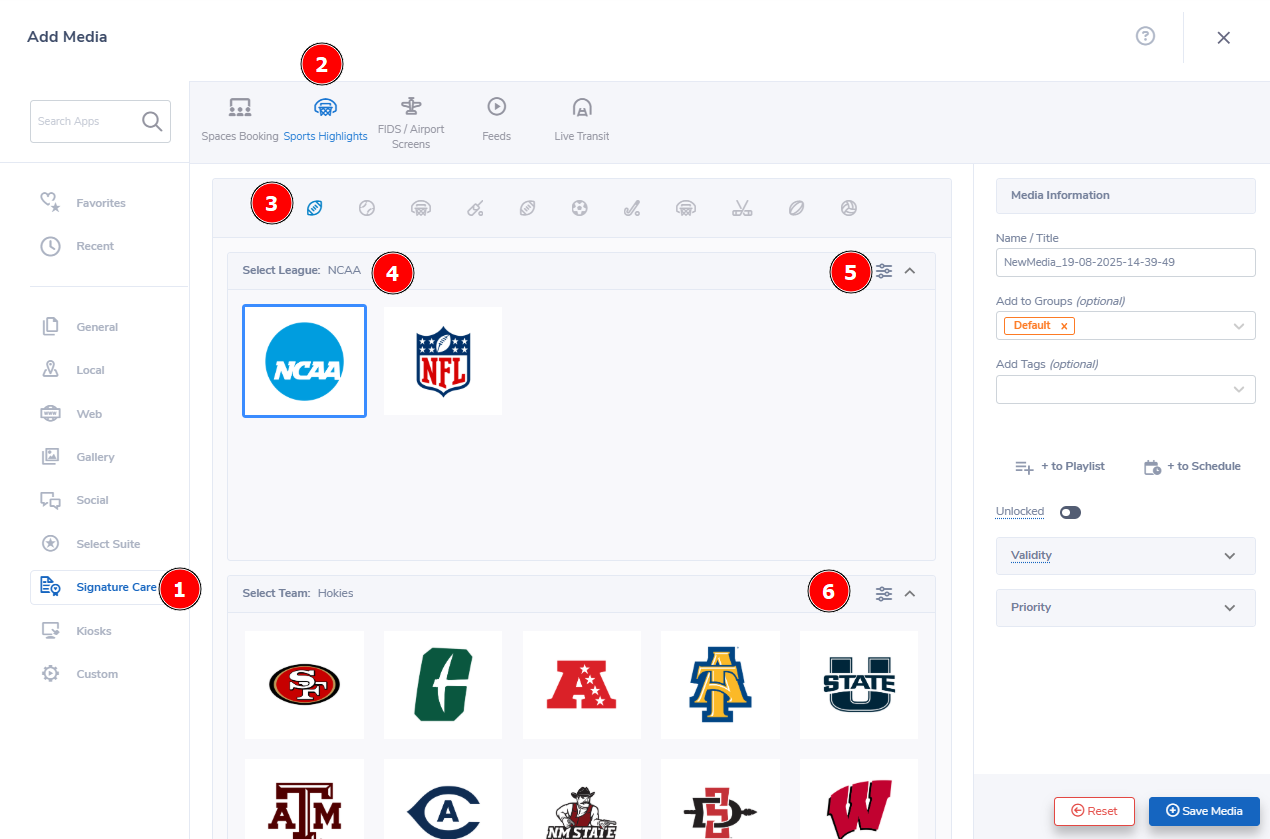Collapse the Select Team section
The image size is (1270, 839).
[910, 594]
